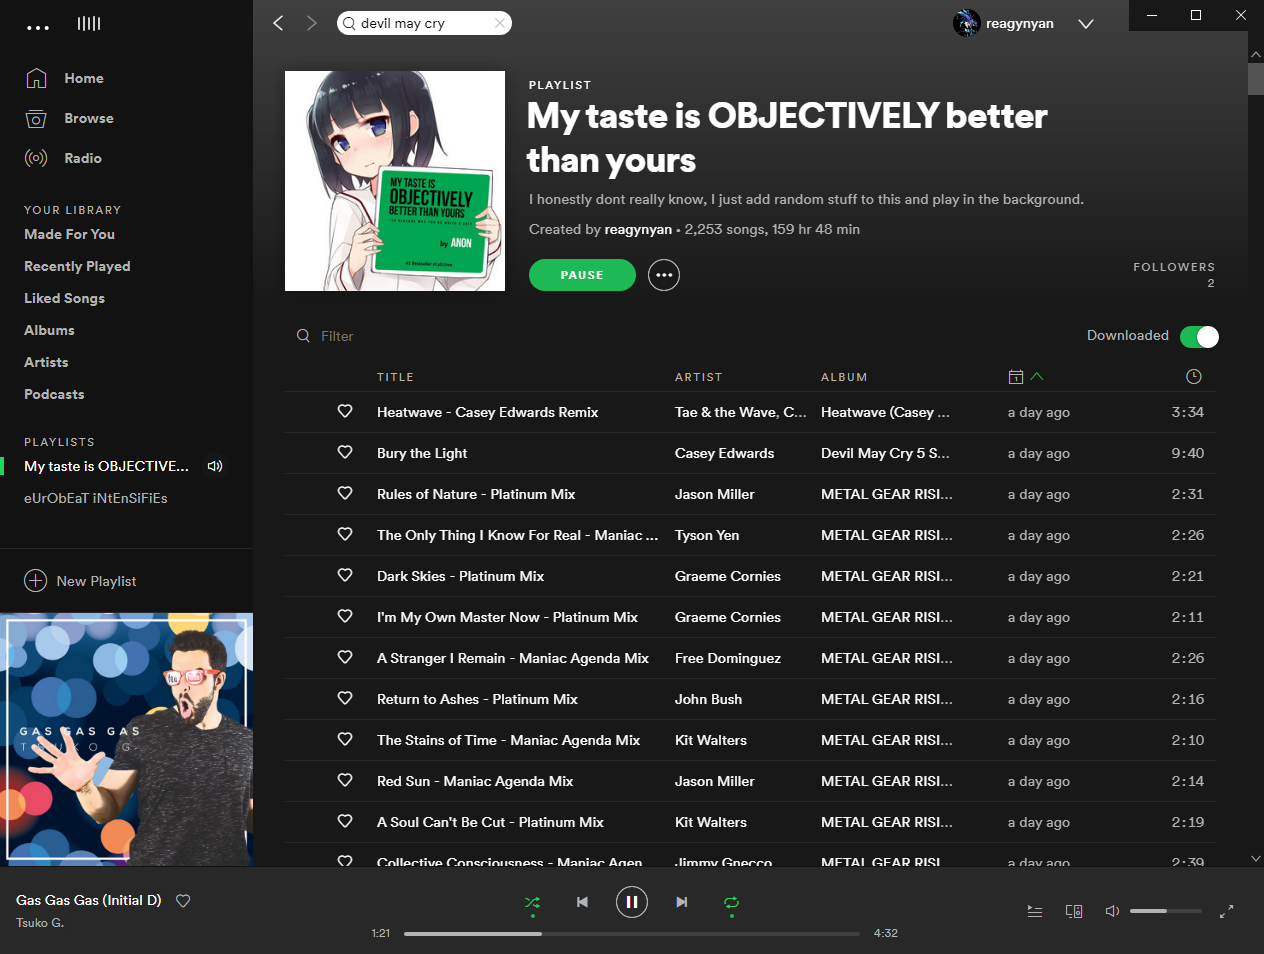Open artist Free Dominguez link
This screenshot has width=1264, height=954.
pyautogui.click(x=728, y=658)
